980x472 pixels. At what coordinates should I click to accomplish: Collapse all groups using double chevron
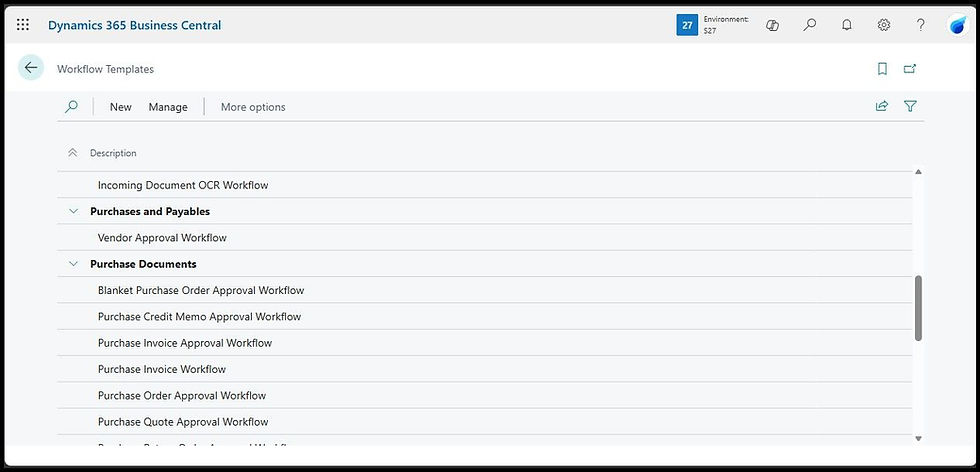tap(72, 153)
